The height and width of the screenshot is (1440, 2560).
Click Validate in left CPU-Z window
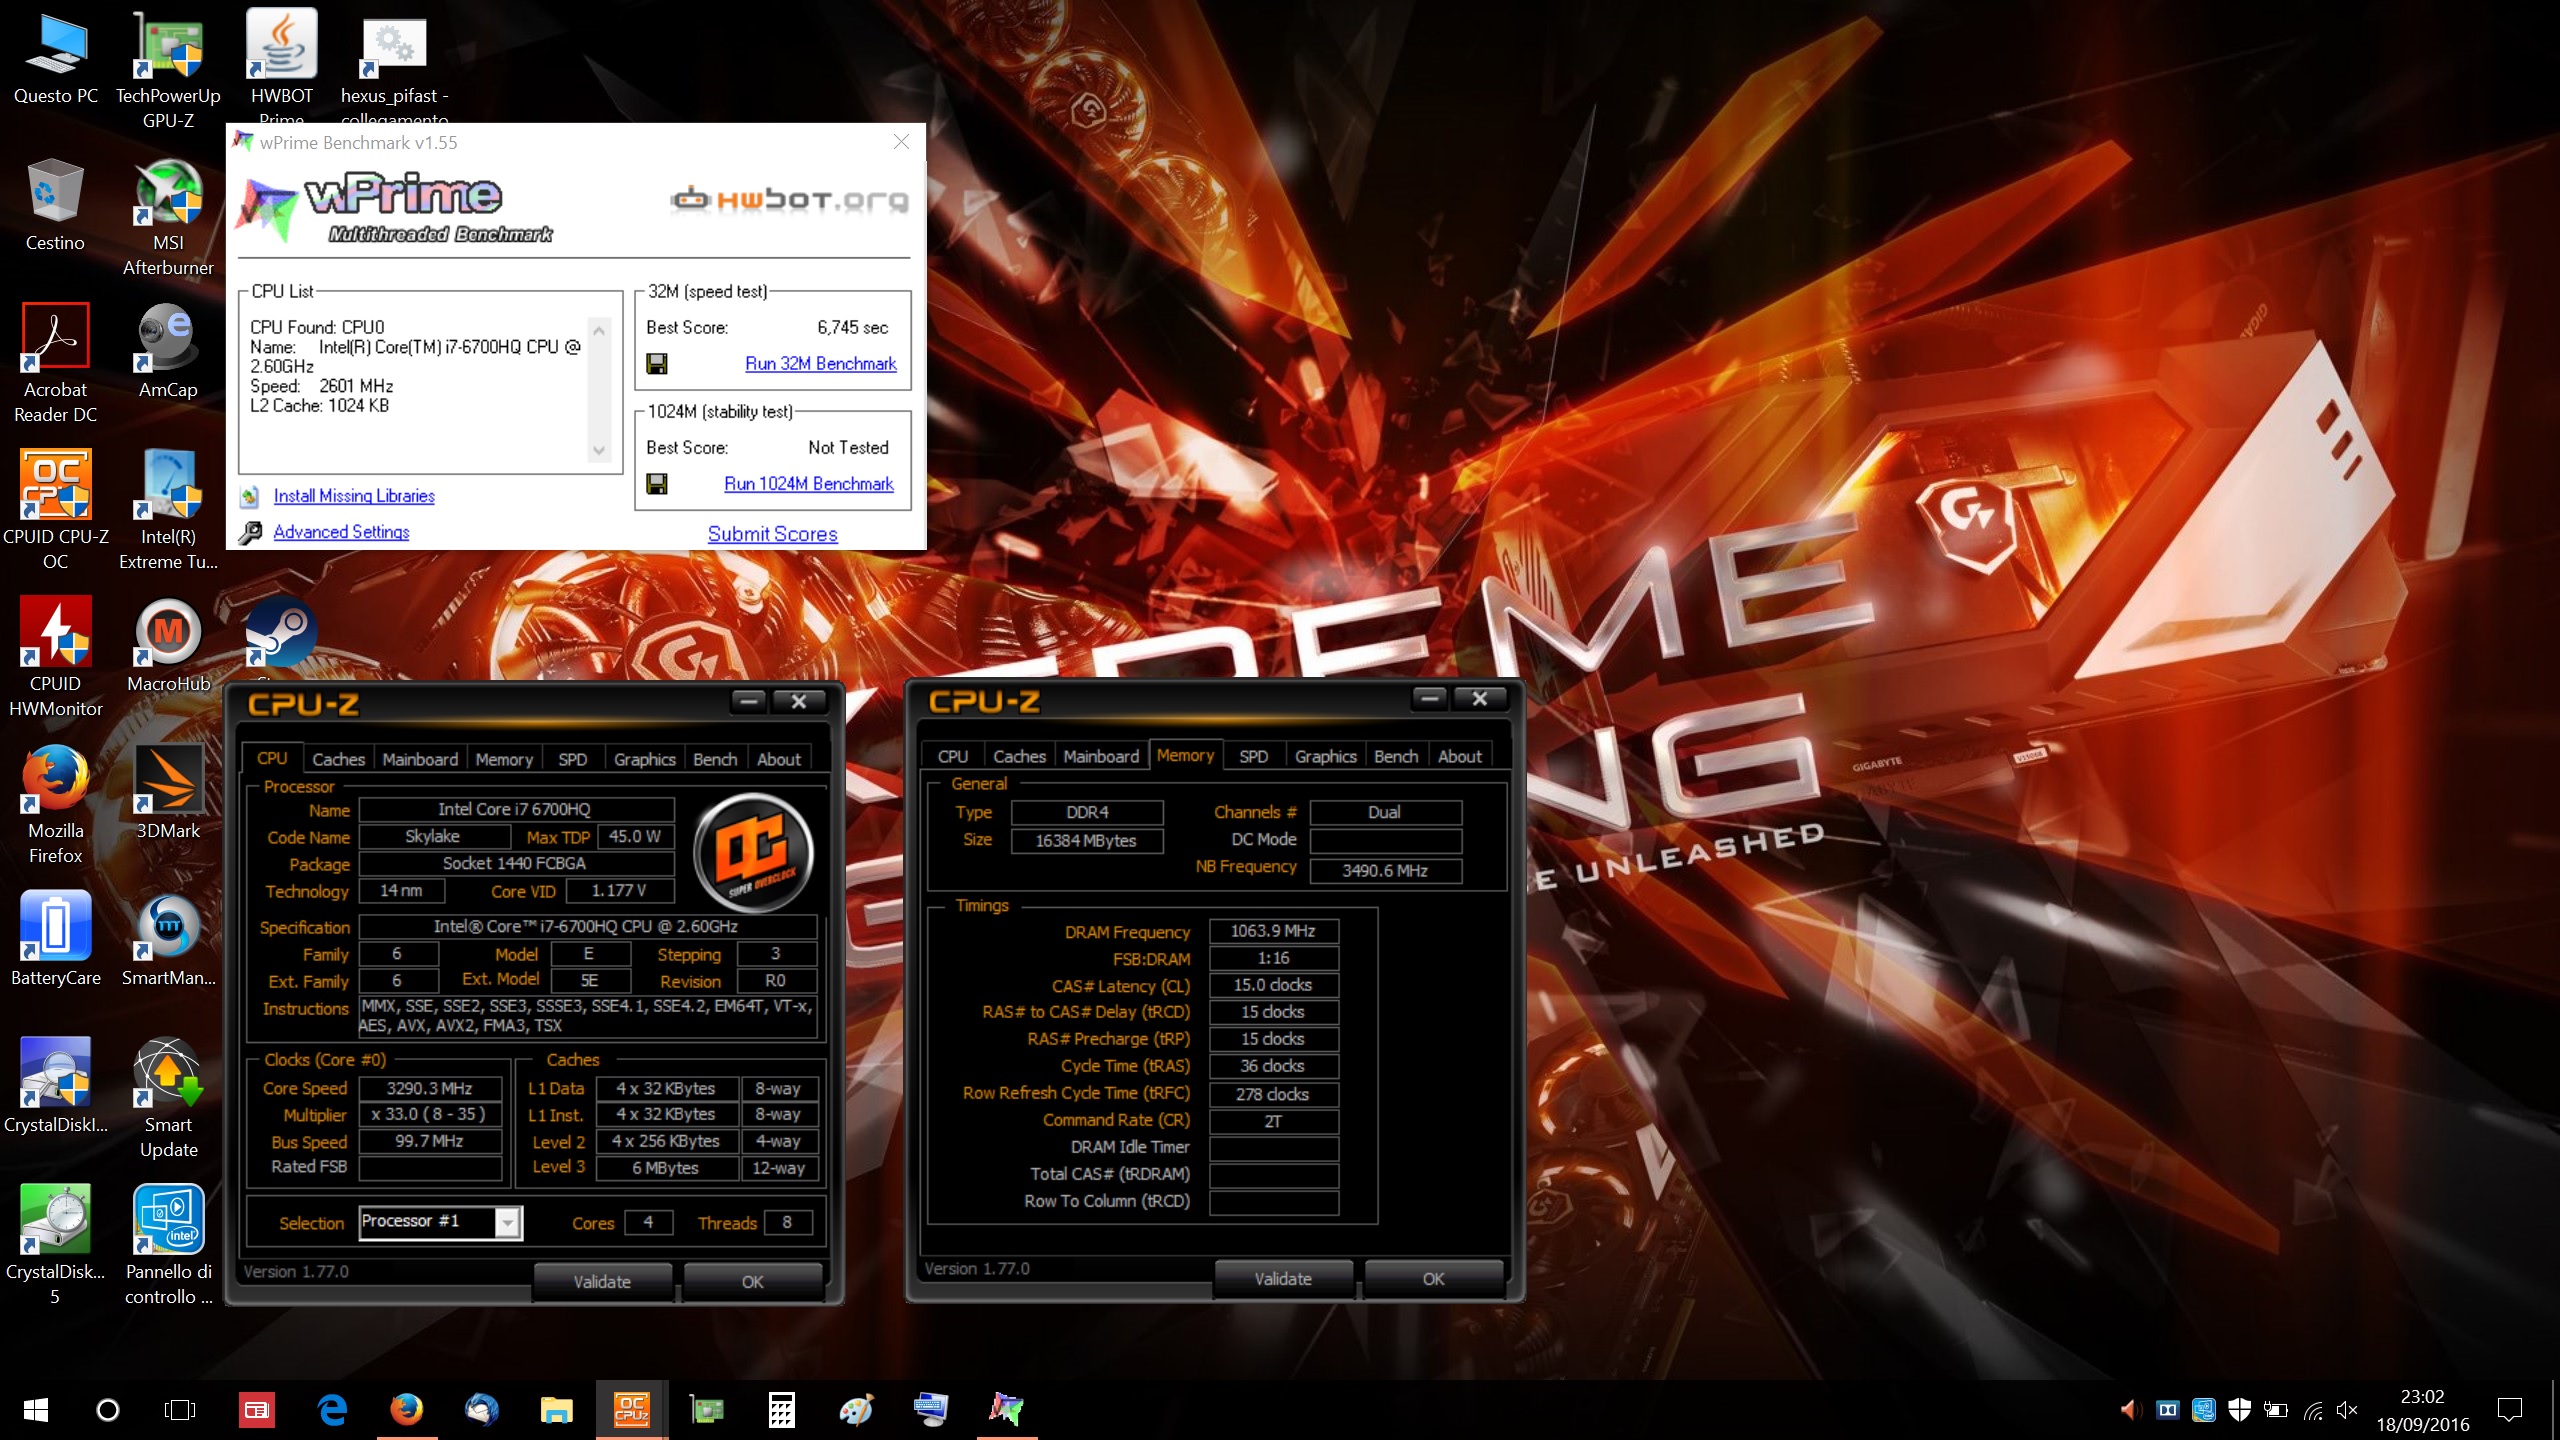point(602,1282)
